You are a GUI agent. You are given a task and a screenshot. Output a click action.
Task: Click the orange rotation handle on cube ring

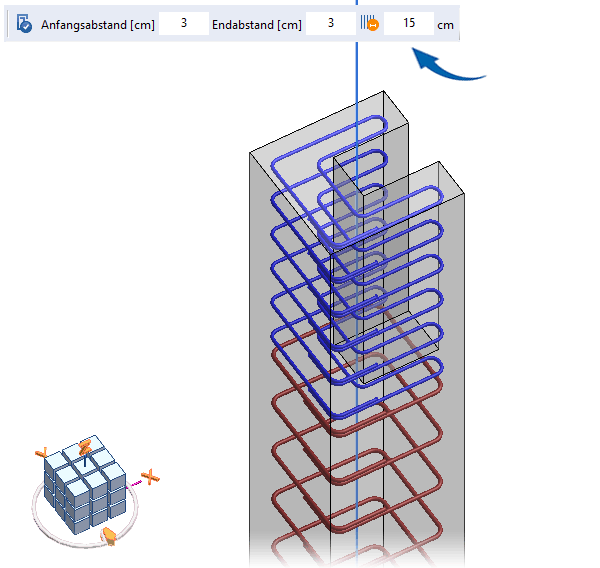pyautogui.click(x=109, y=535)
